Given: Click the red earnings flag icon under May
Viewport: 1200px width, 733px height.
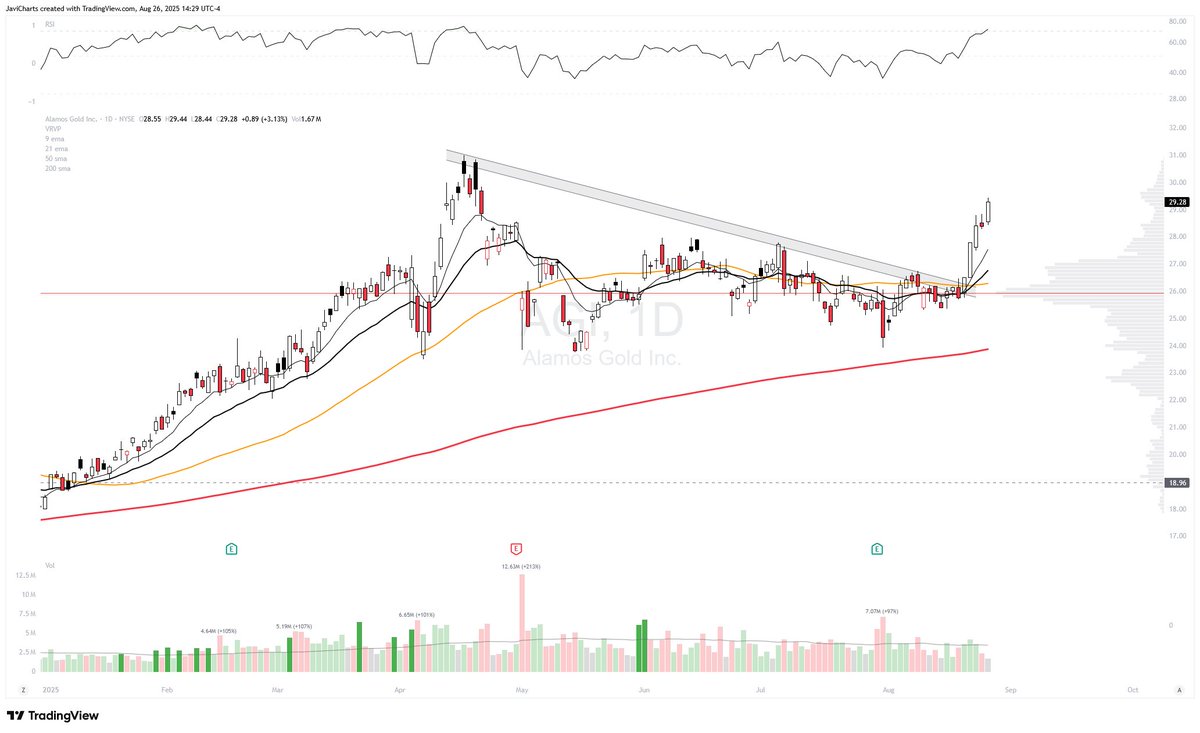Looking at the screenshot, I should [x=517, y=549].
